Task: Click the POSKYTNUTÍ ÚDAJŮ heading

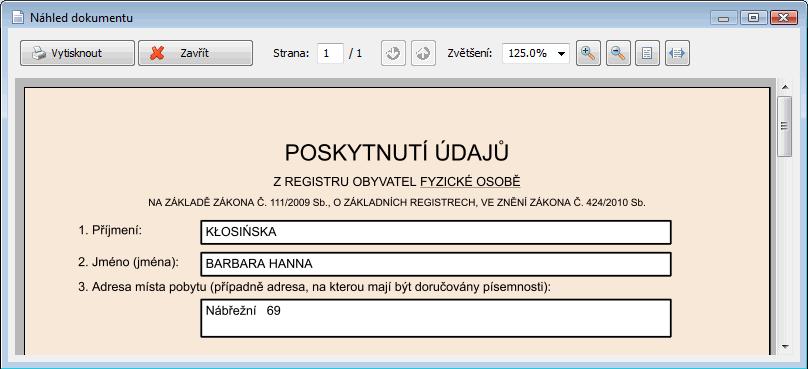Action: coord(397,153)
